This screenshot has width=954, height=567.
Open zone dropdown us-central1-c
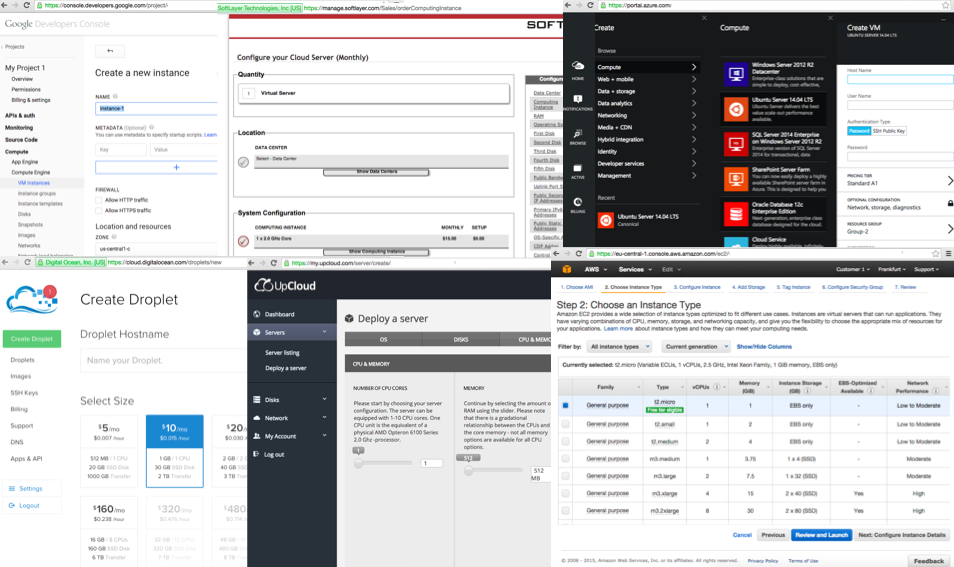point(156,249)
